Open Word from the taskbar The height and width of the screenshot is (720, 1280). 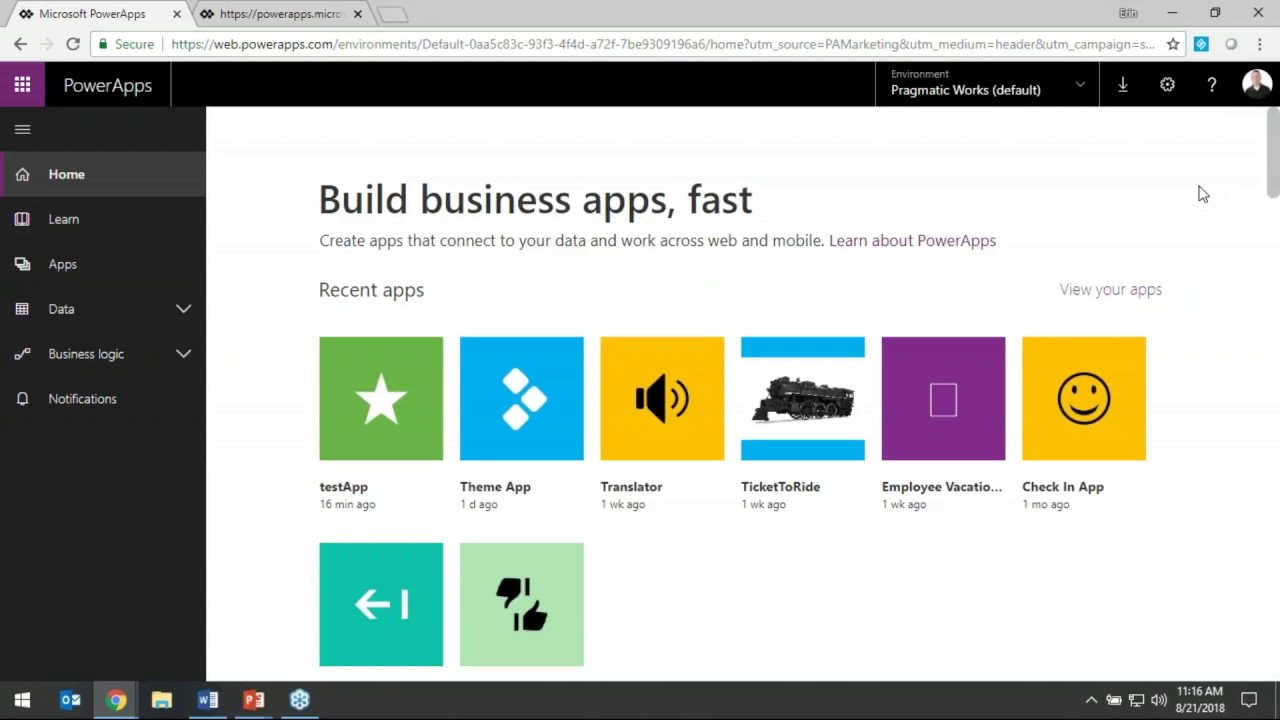[x=207, y=700]
